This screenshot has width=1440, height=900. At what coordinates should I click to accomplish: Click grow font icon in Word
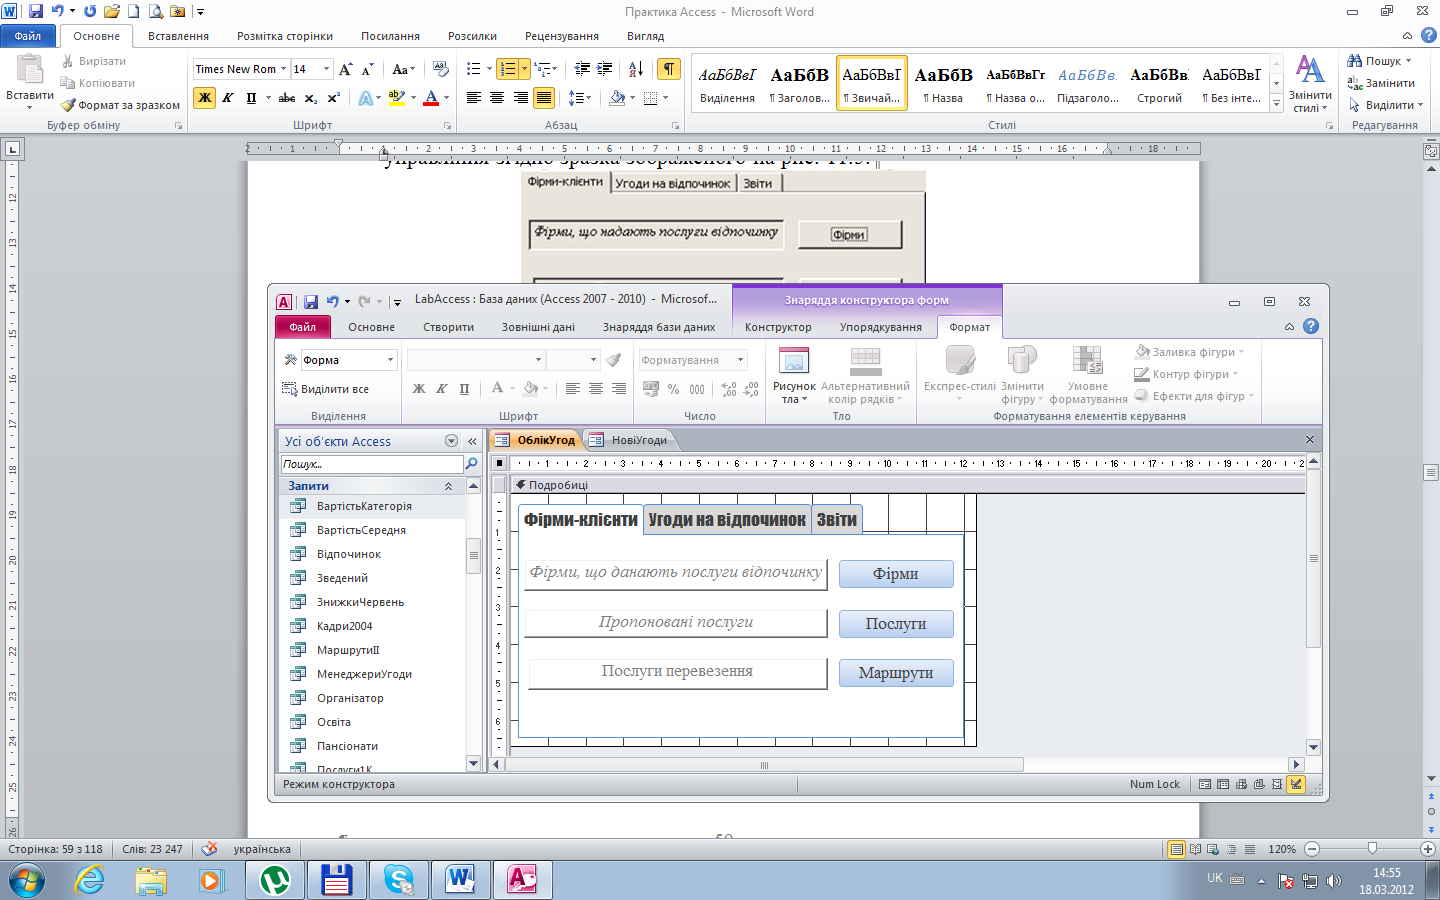coord(345,69)
